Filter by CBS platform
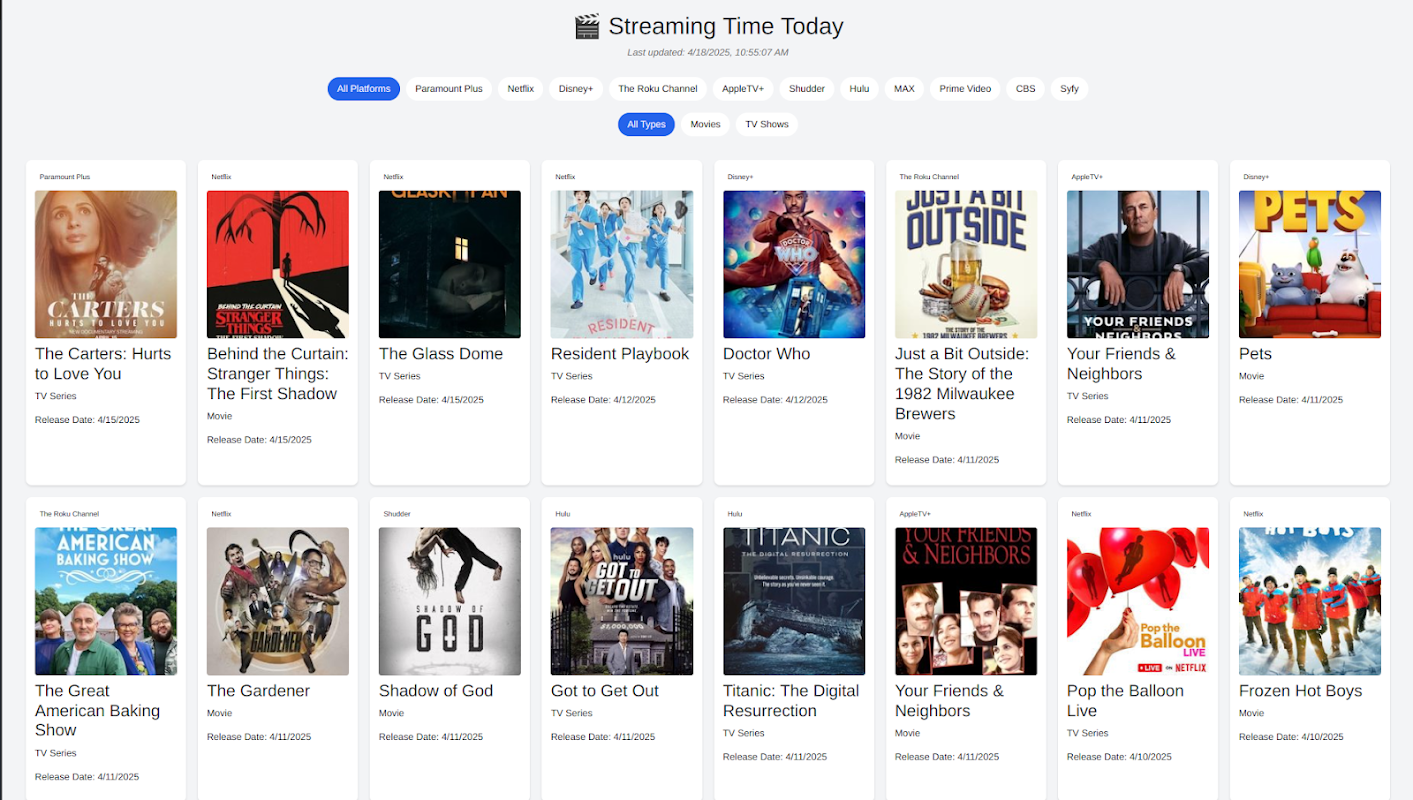This screenshot has width=1413, height=800. pyautogui.click(x=1026, y=89)
